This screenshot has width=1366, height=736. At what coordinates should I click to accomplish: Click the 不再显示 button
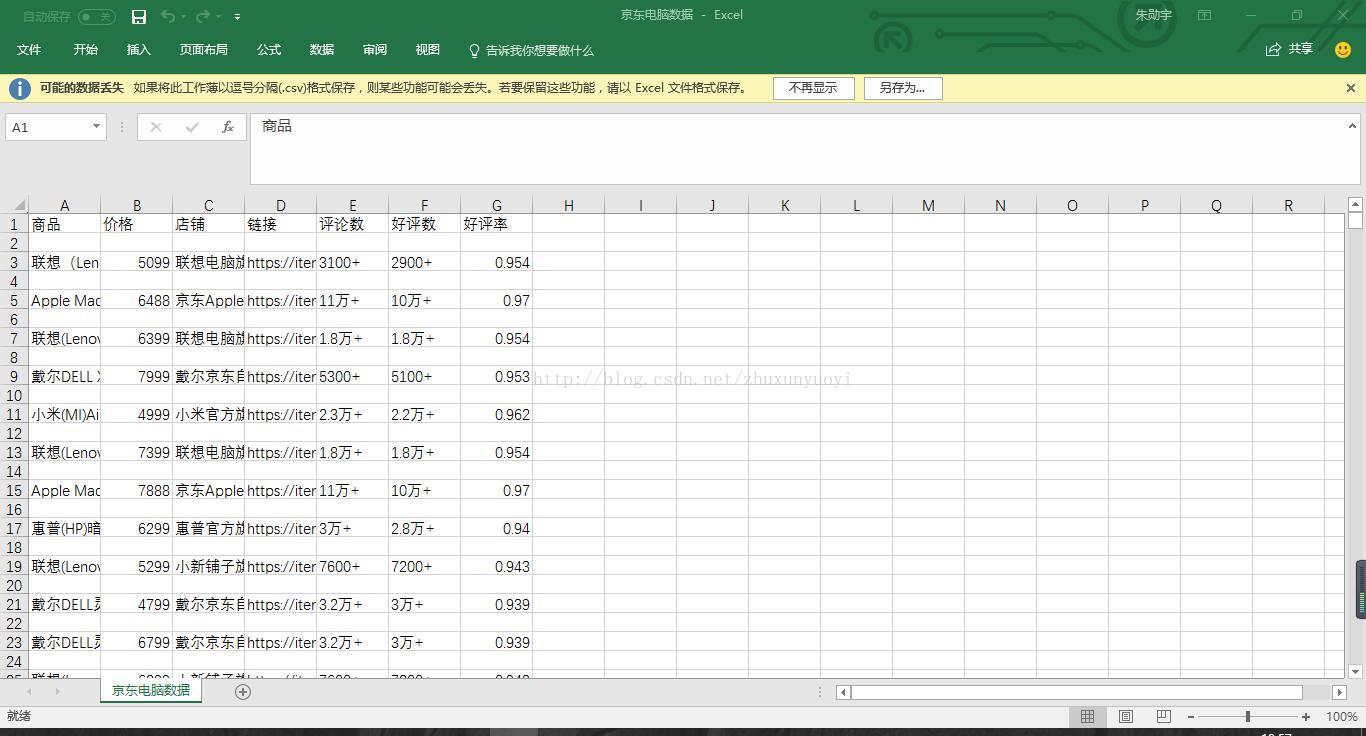point(813,88)
